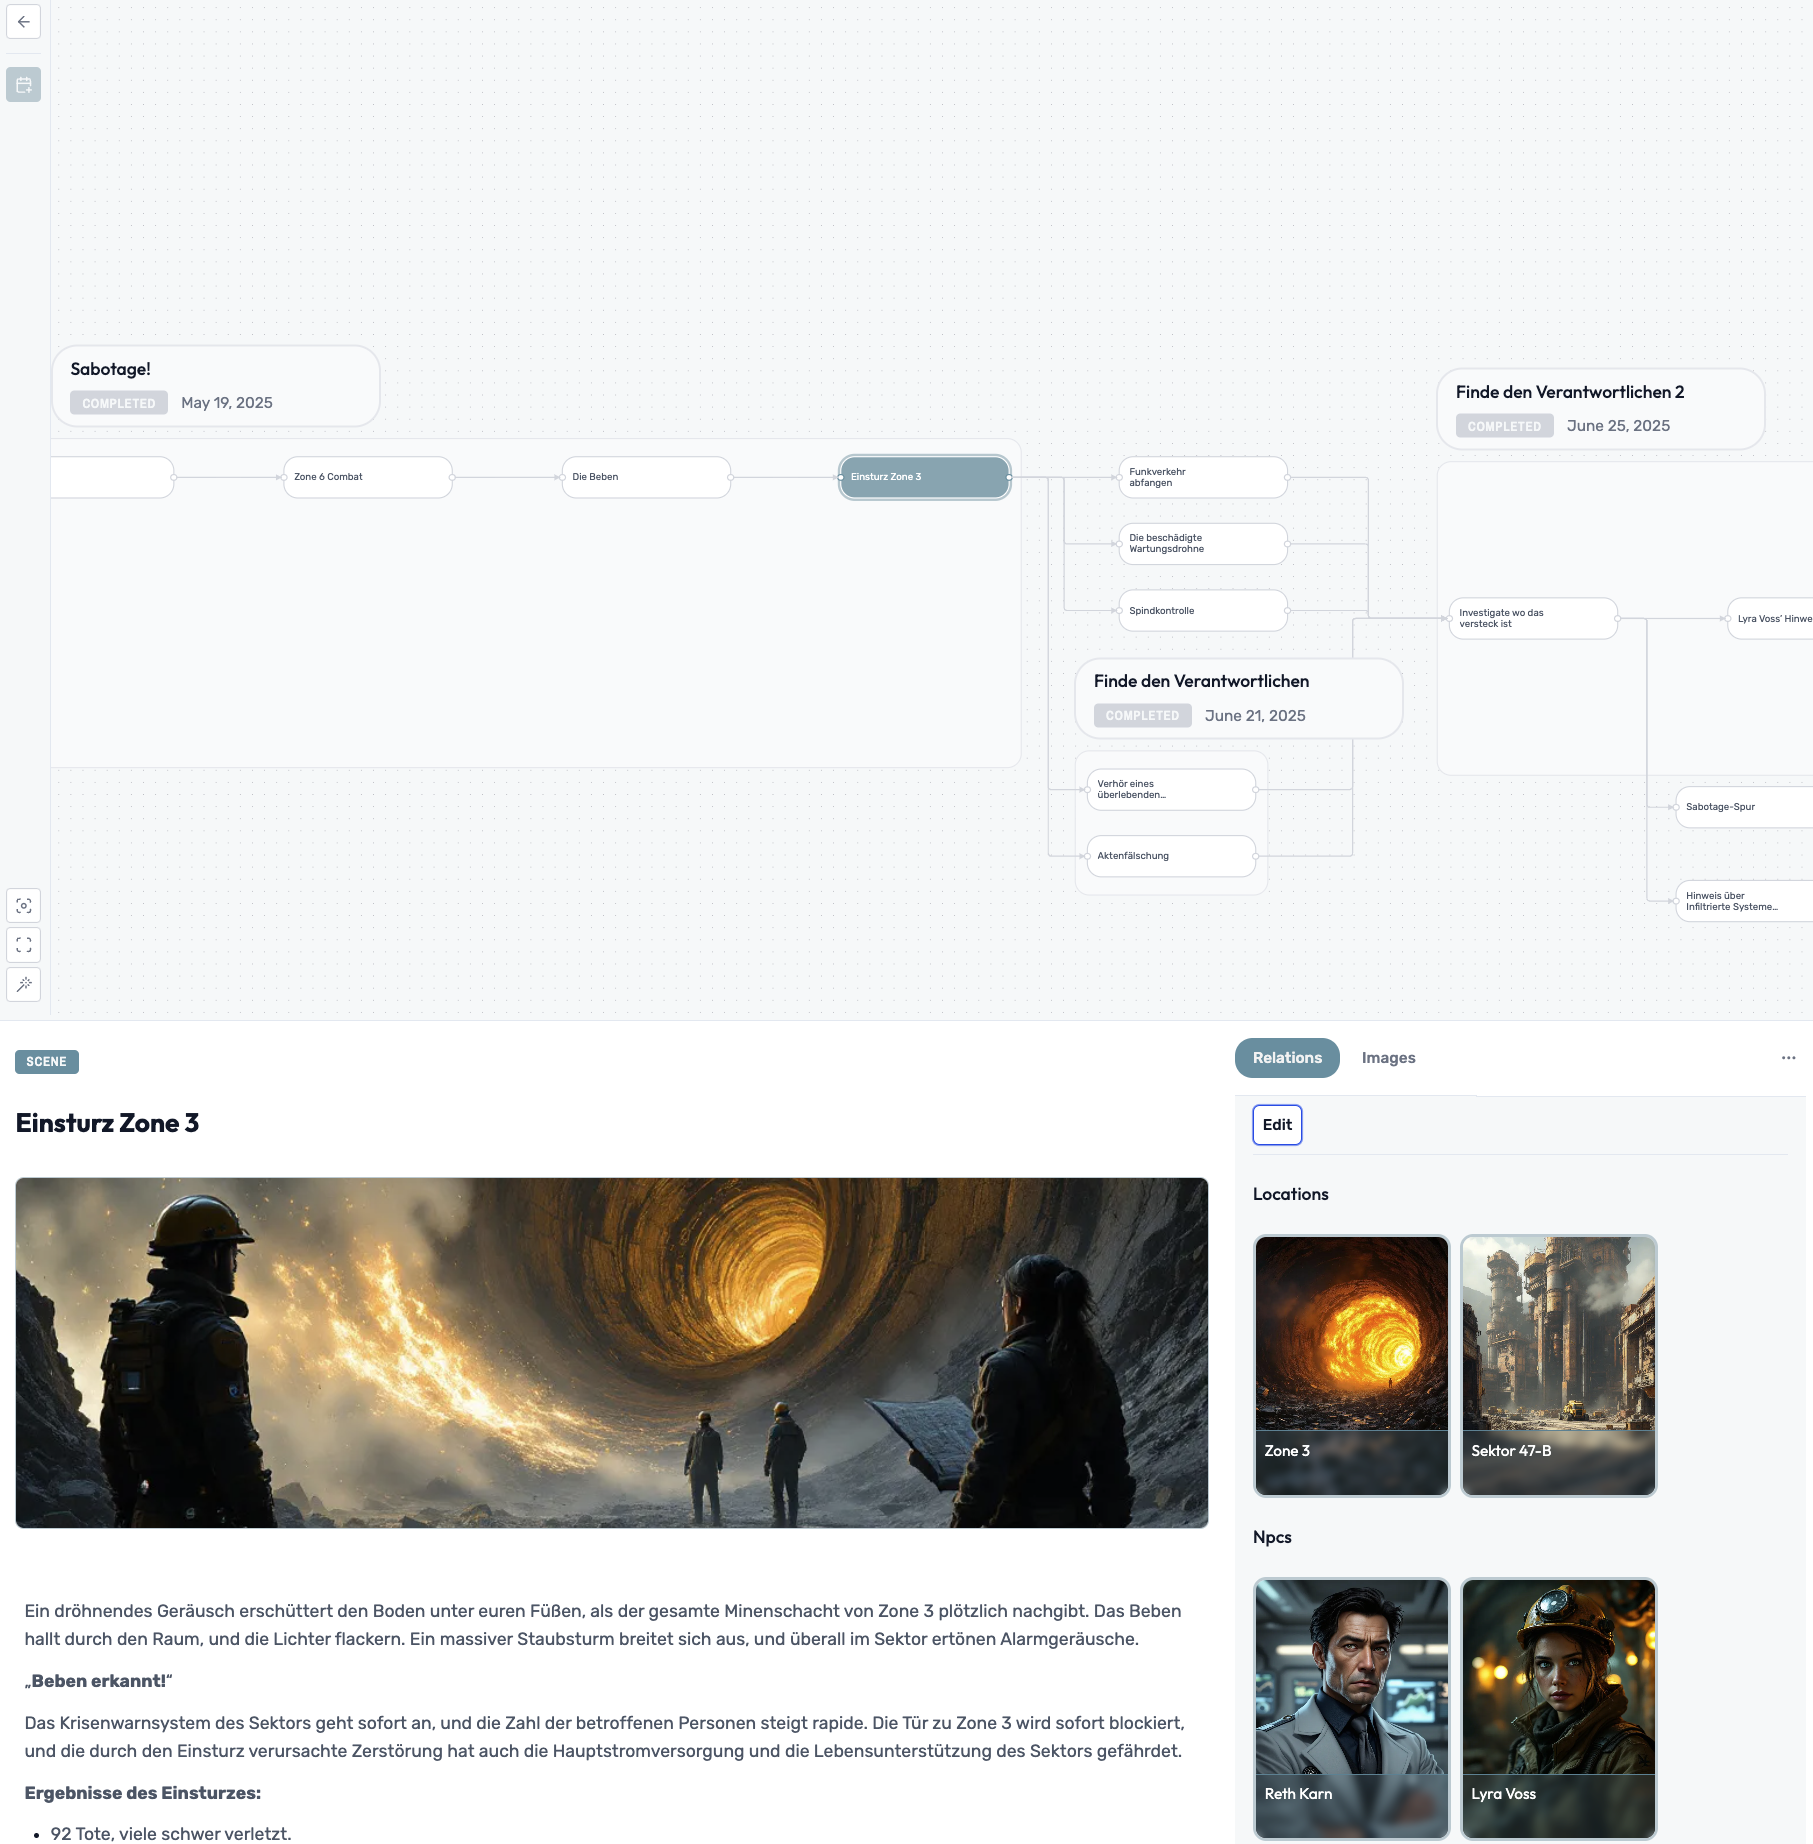Click the back arrow icon
1813x1844 pixels.
(x=24, y=22)
